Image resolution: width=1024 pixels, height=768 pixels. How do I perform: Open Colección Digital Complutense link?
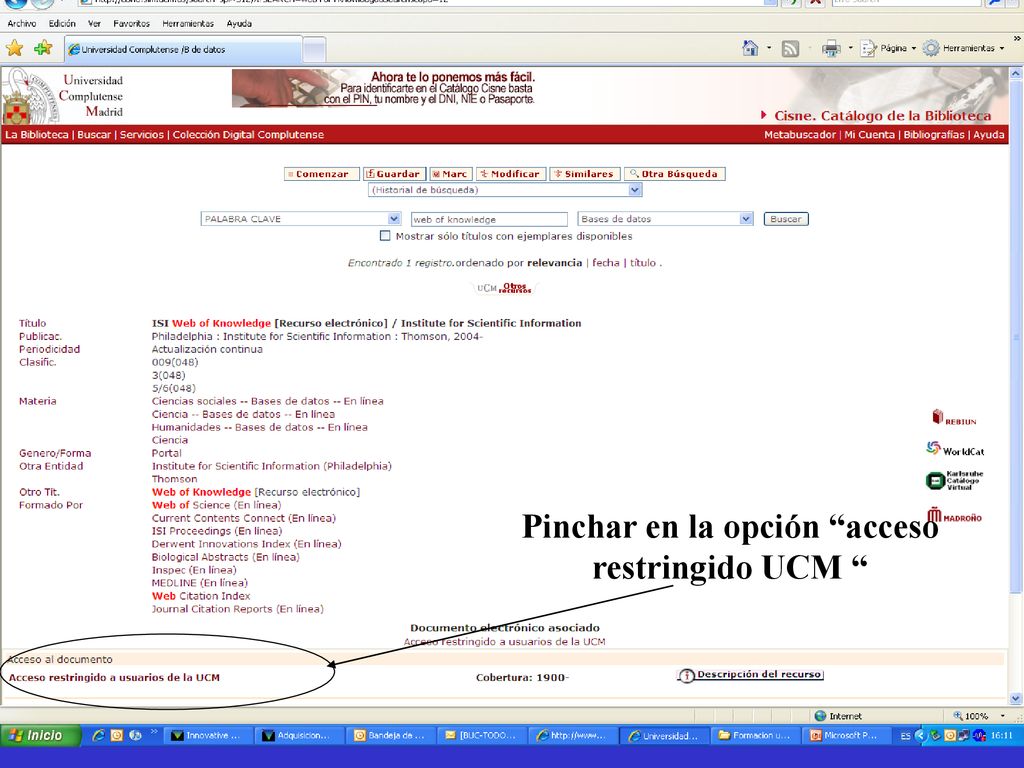click(248, 135)
